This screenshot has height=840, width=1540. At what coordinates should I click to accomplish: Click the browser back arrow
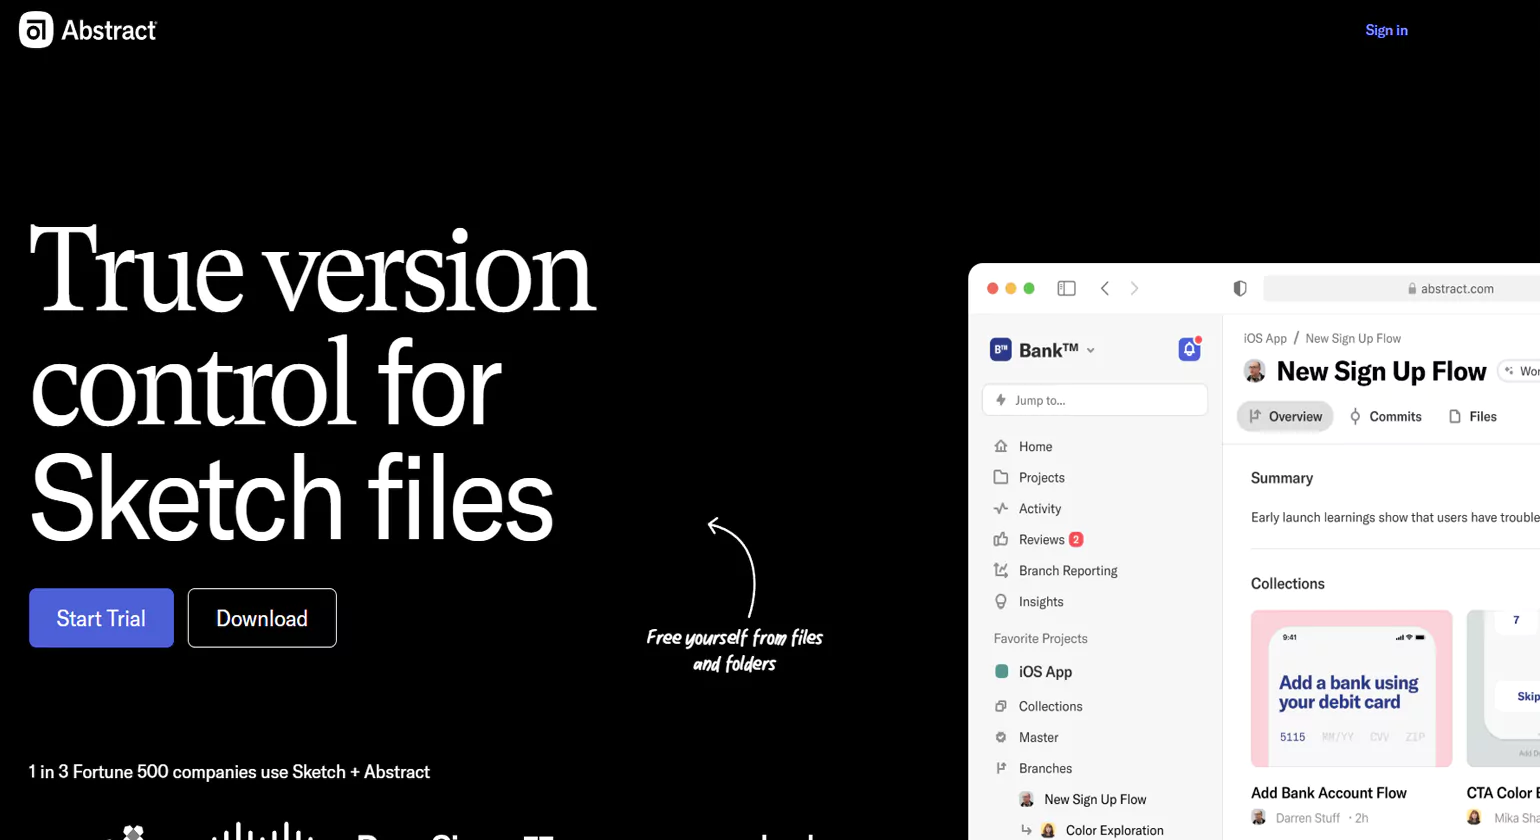coord(1105,288)
